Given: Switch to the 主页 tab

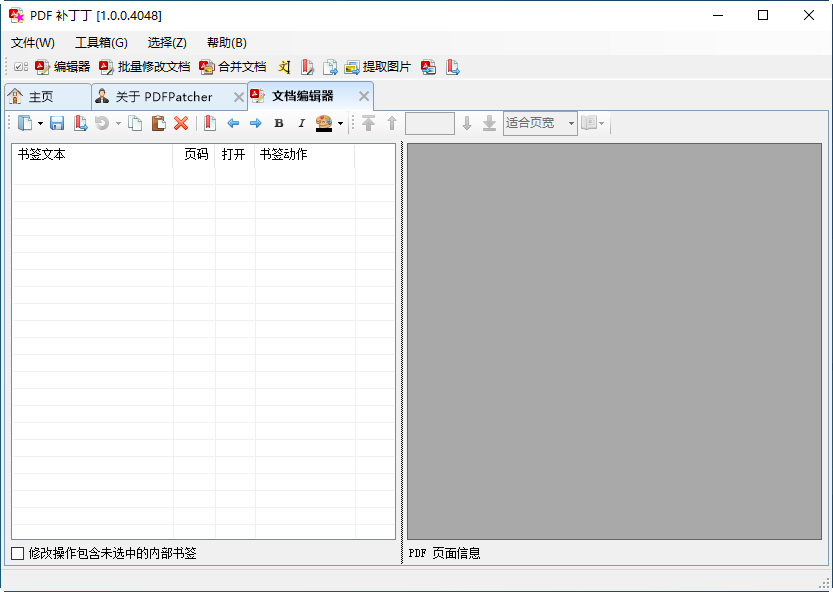Looking at the screenshot, I should pos(48,97).
